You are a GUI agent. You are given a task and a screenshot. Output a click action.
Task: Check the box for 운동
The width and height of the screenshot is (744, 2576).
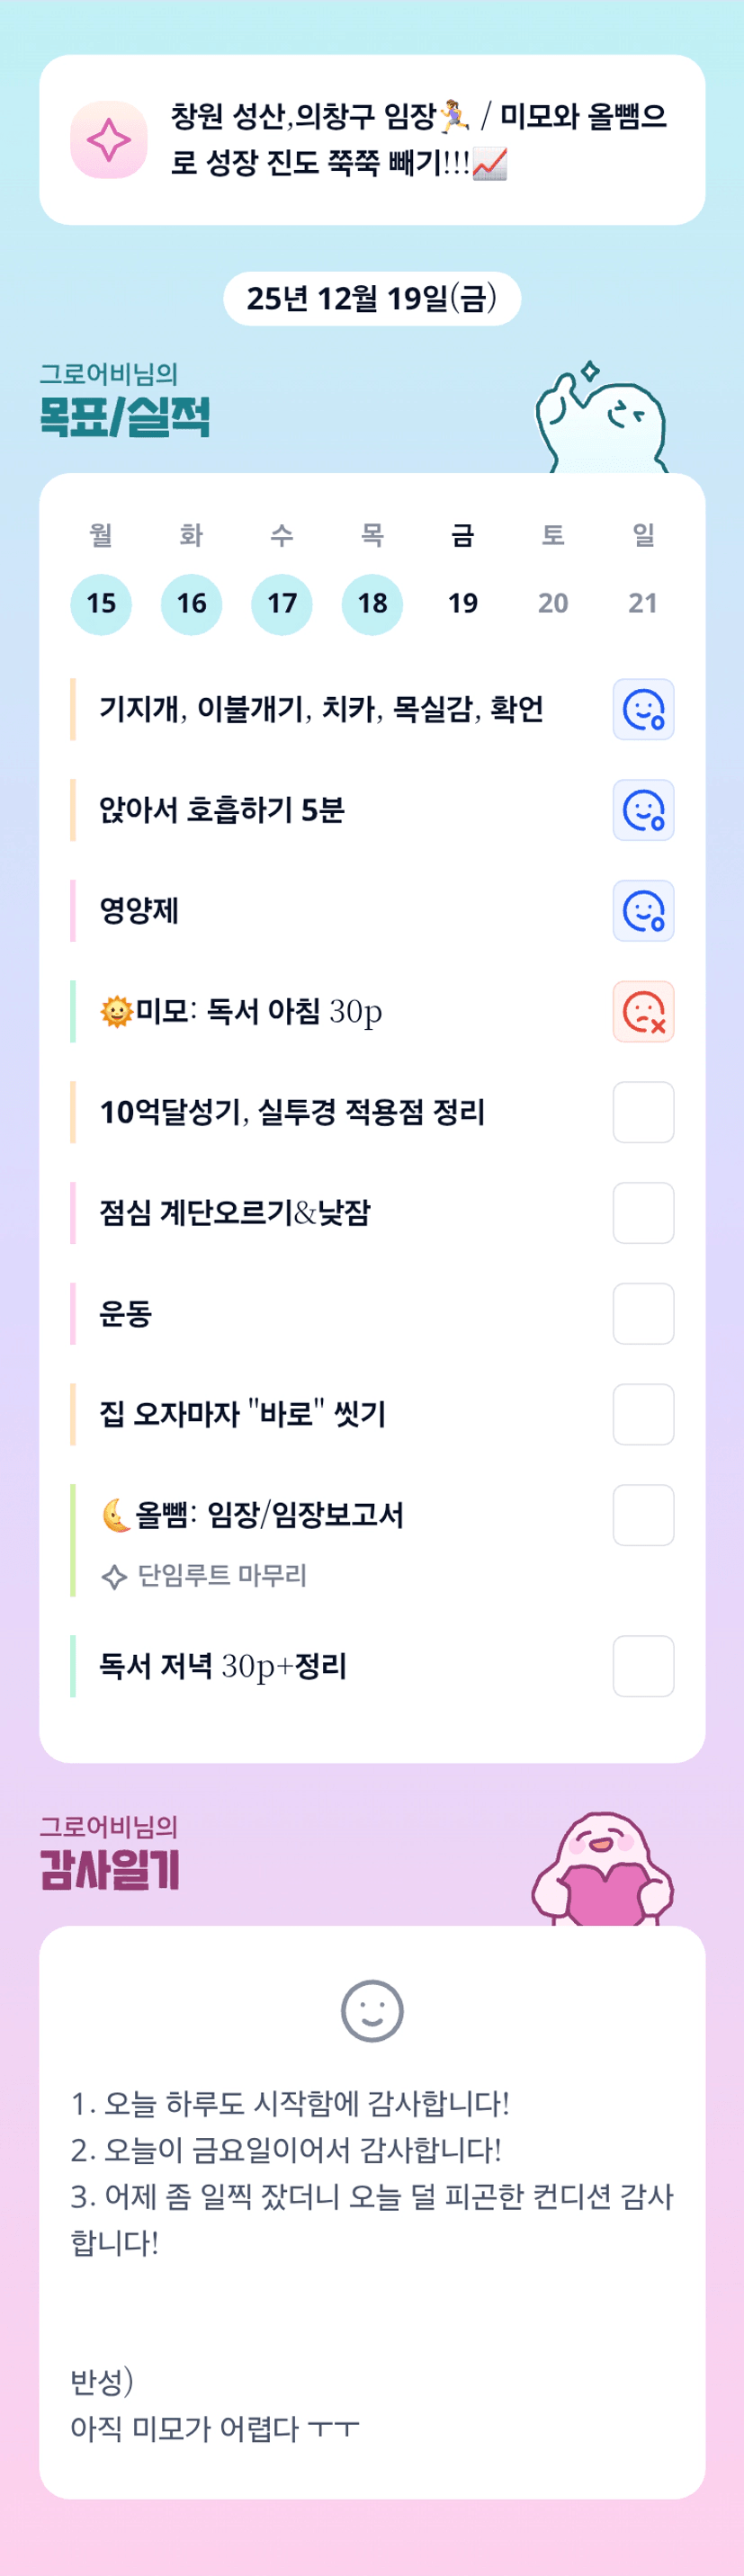pos(643,1314)
